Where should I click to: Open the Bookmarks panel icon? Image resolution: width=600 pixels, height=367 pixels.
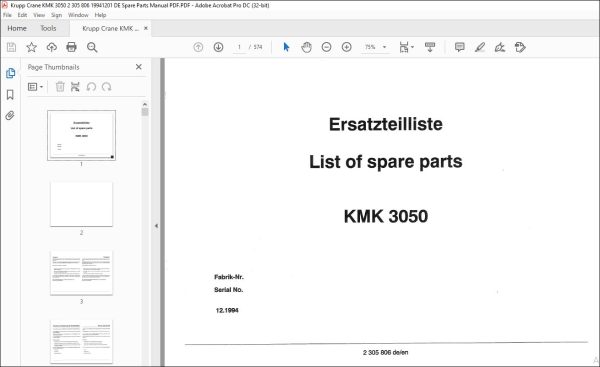[10, 95]
